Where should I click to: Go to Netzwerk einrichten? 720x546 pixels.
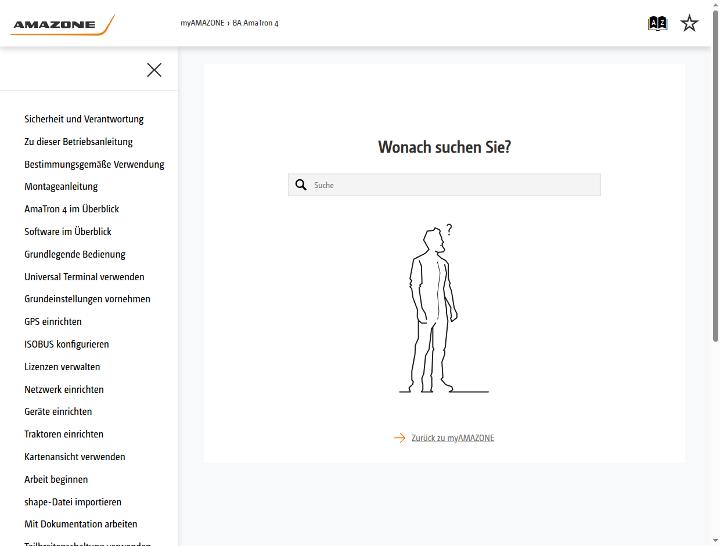[x=64, y=389]
